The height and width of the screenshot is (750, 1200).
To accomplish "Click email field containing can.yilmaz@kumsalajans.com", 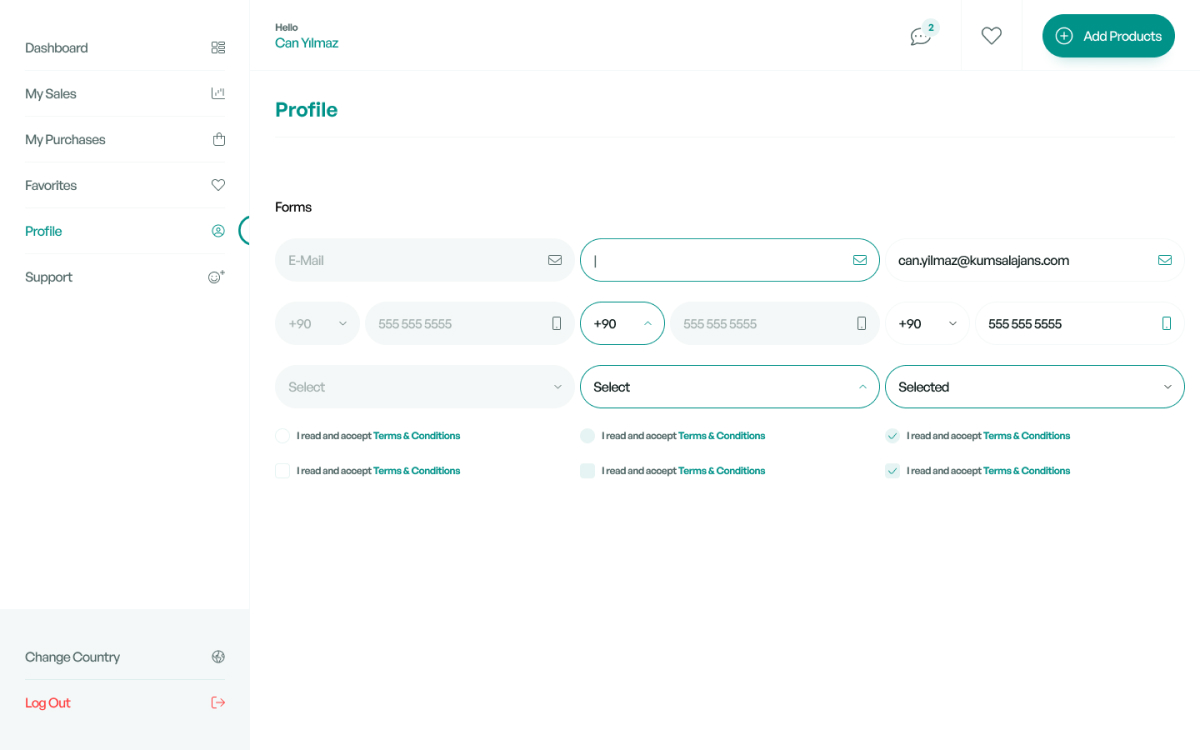I will [x=1035, y=260].
